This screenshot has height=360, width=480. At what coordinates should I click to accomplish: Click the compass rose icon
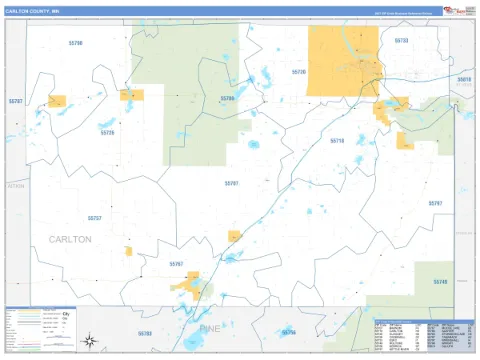[x=89, y=341]
